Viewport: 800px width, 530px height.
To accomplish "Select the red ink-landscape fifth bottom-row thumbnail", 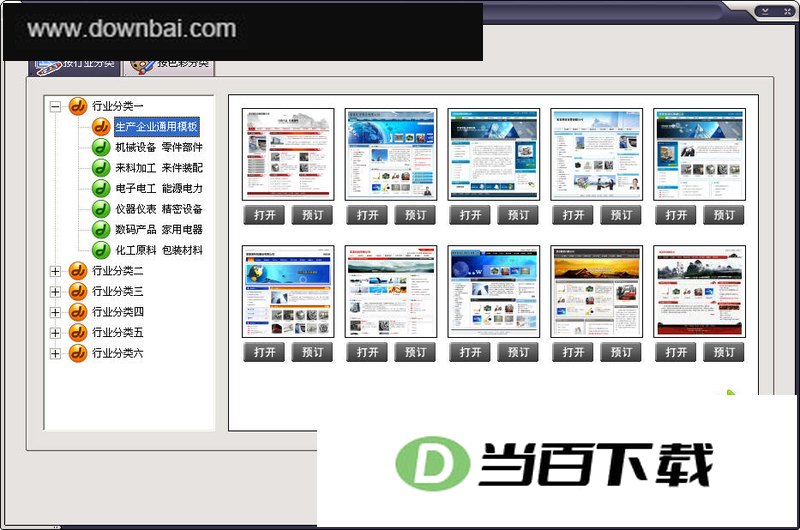I will 699,291.
